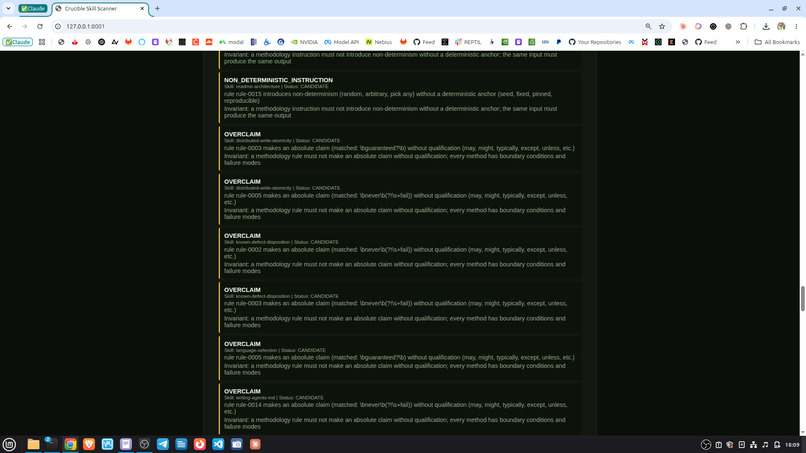Launch Visual Studio Code from the taskbar
This screenshot has height=453, width=806.
pyautogui.click(x=218, y=444)
